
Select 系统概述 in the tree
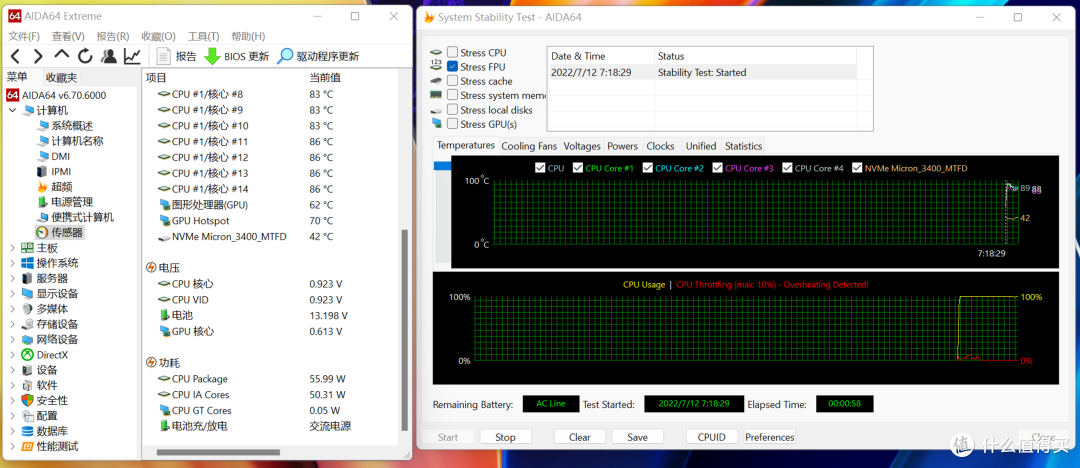click(72, 125)
